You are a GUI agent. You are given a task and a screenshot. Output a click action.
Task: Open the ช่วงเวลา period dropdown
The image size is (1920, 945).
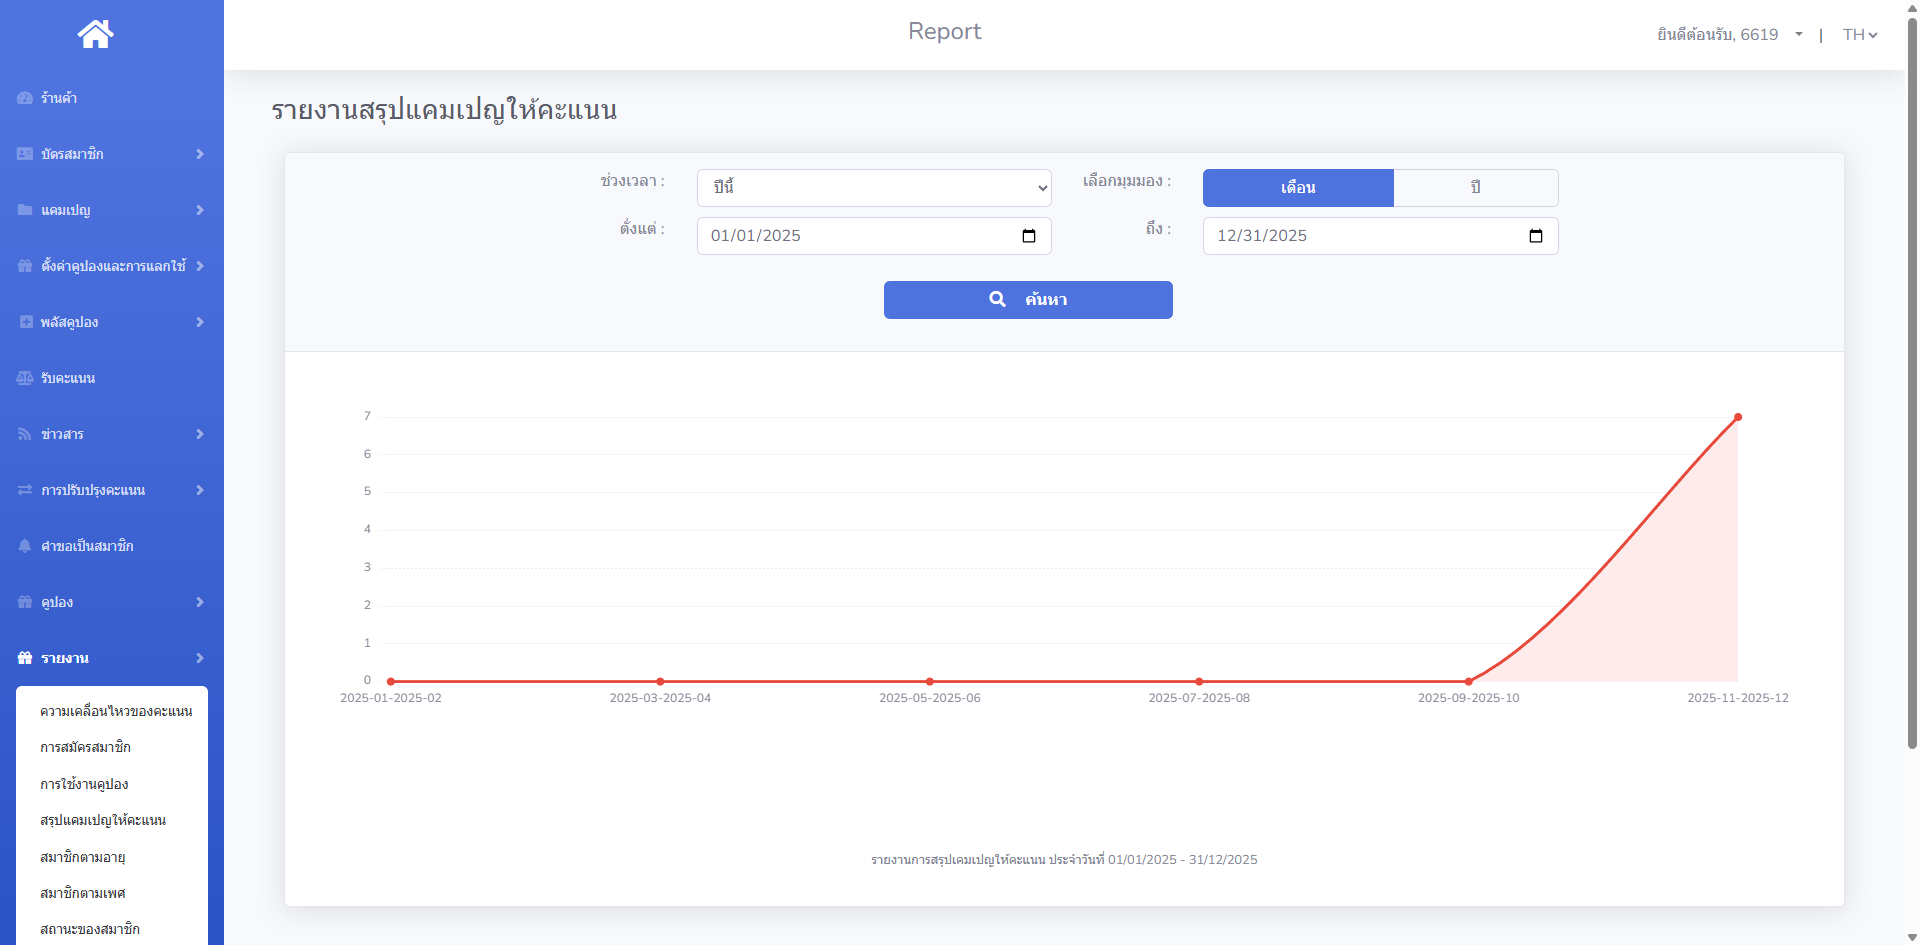point(874,188)
